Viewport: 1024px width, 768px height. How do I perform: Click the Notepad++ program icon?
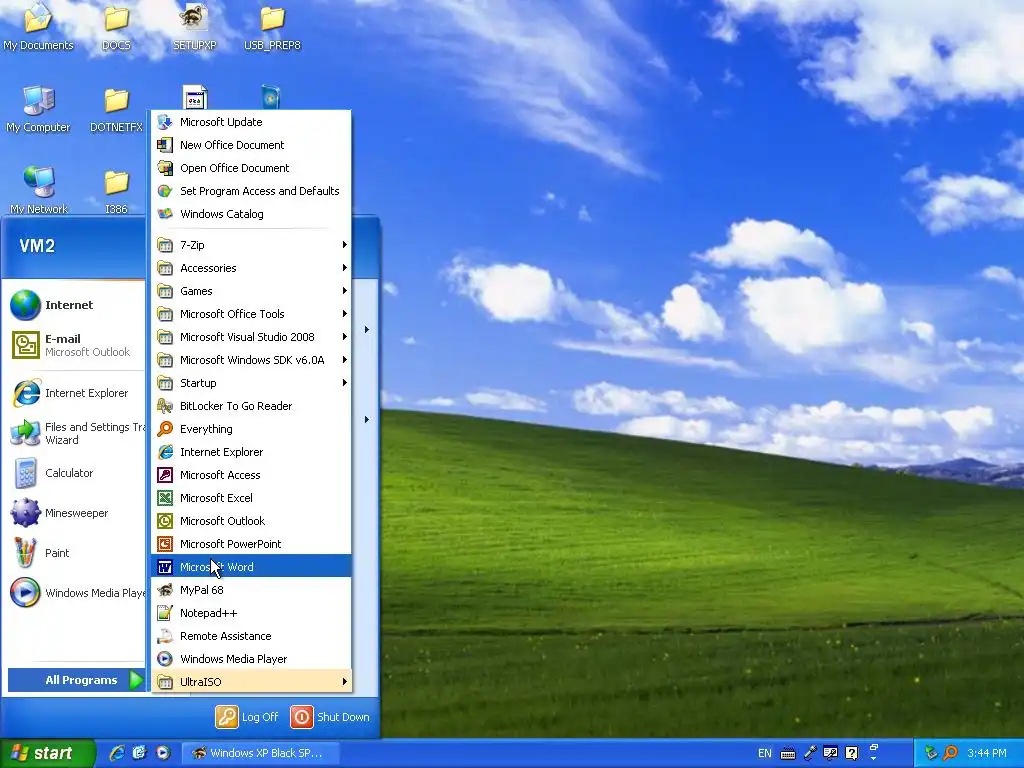point(165,613)
